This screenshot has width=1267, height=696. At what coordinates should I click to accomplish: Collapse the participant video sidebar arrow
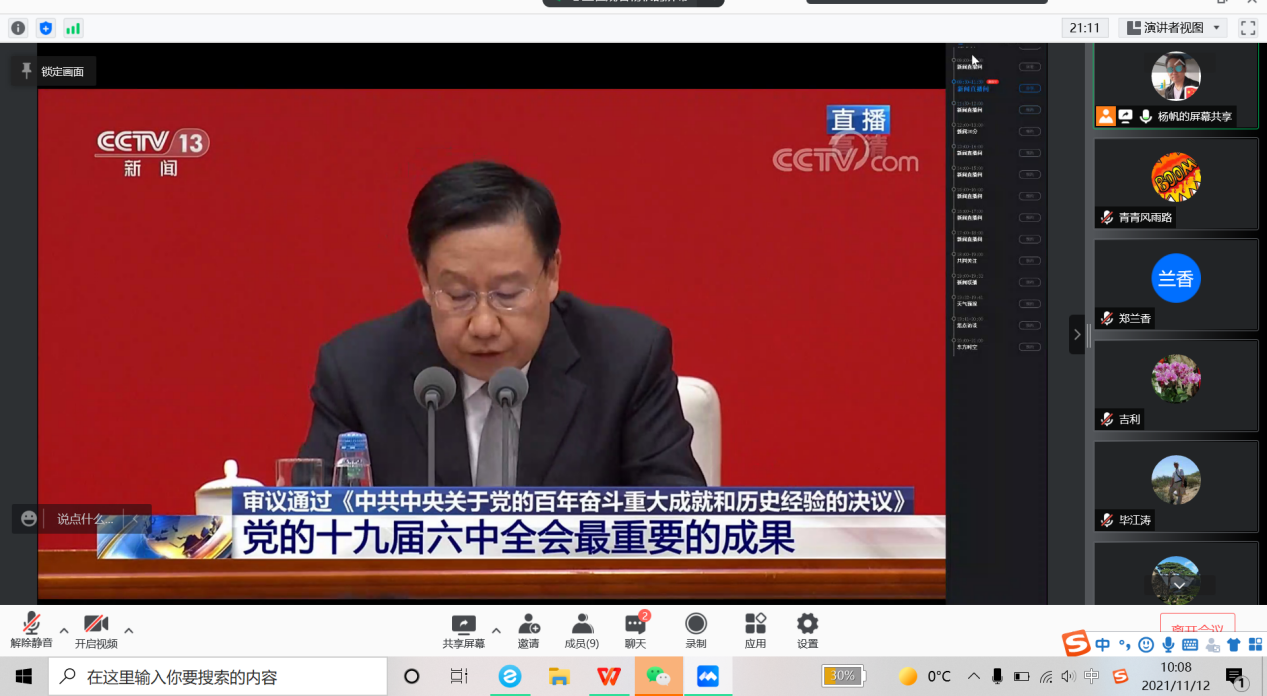point(1076,334)
